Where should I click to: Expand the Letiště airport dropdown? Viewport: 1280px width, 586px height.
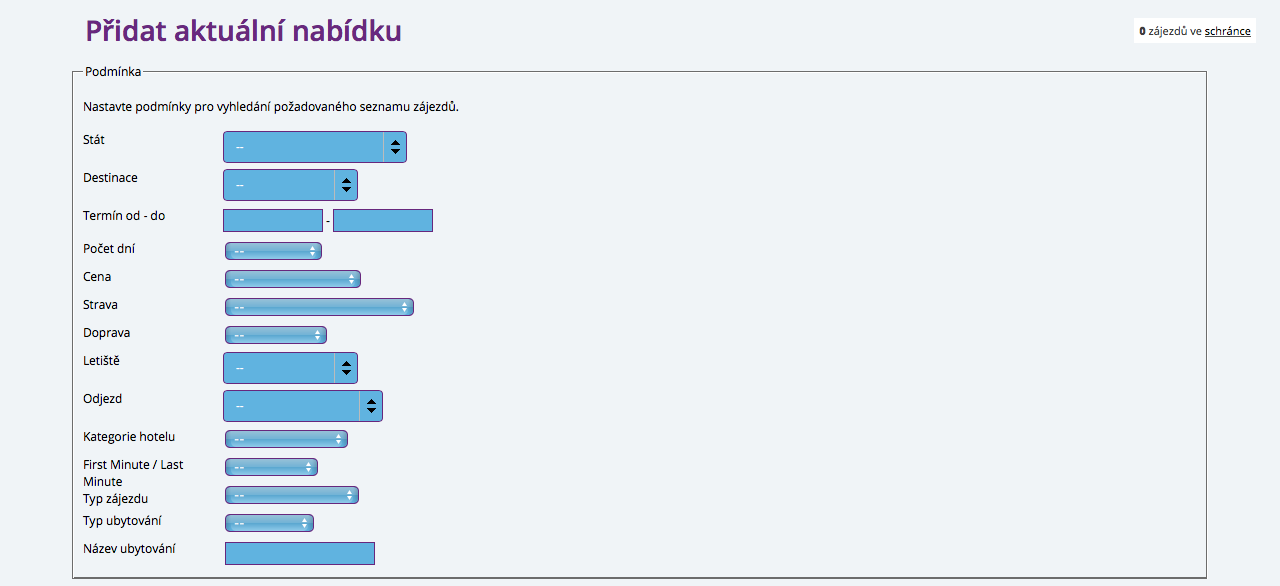[290, 368]
